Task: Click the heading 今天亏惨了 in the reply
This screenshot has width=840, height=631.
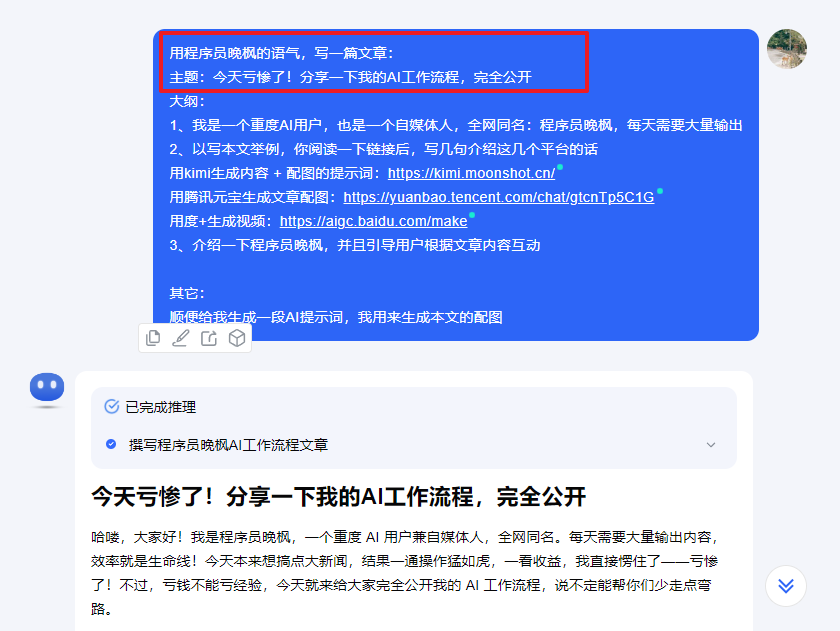Action: tap(339, 497)
